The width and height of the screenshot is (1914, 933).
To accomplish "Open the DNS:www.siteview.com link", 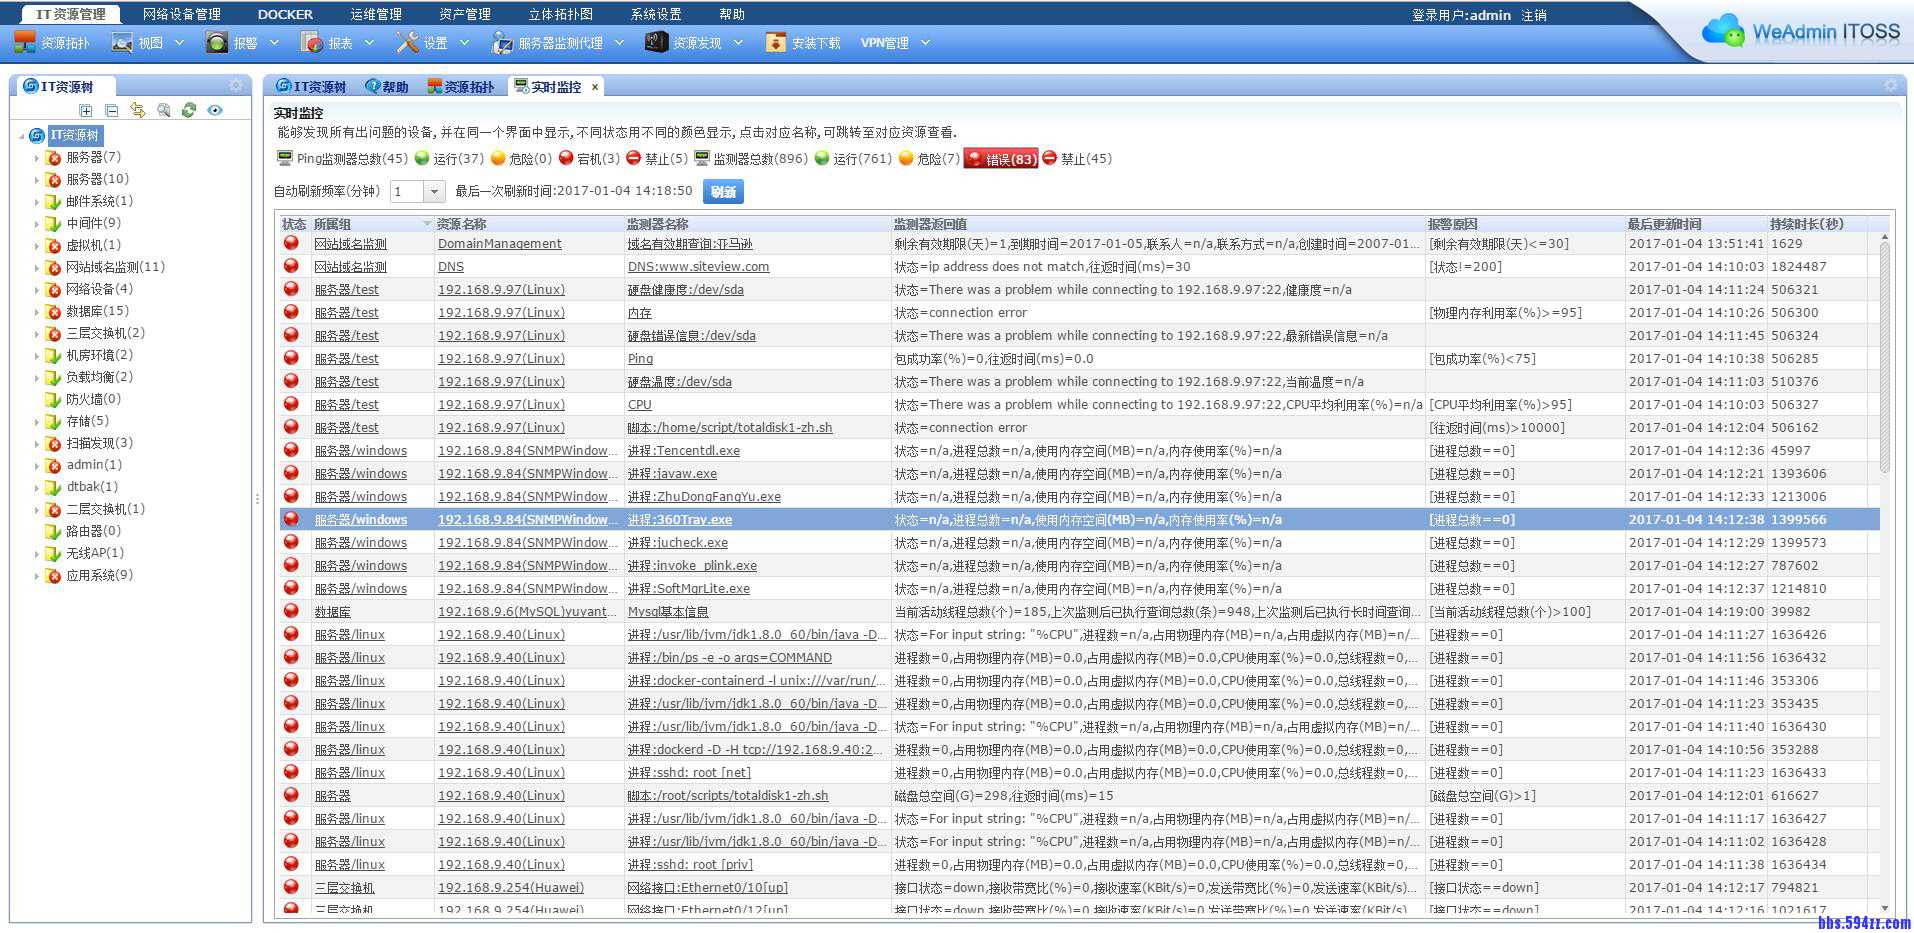I will click(697, 266).
